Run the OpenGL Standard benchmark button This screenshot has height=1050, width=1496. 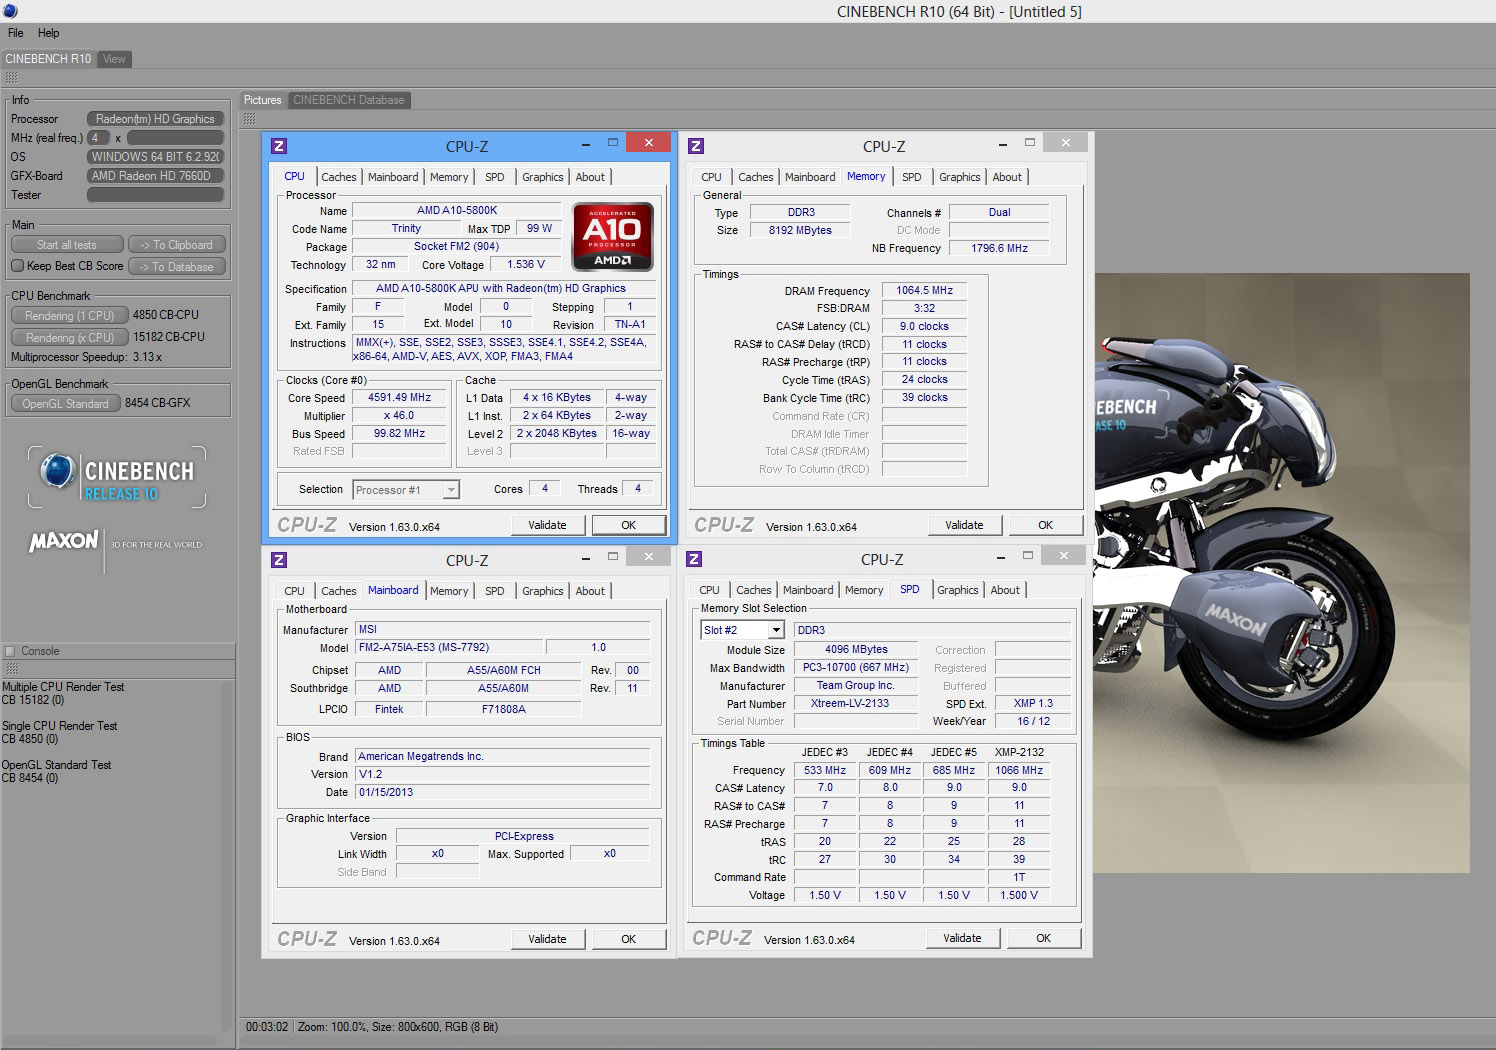tap(65, 403)
